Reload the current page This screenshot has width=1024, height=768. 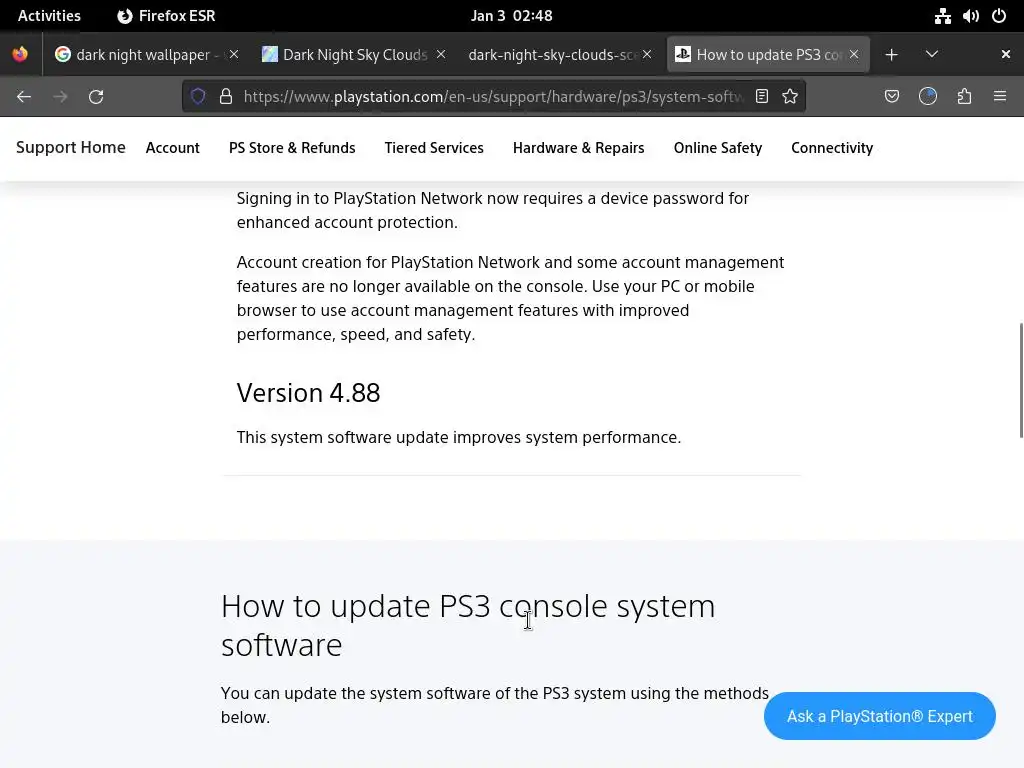[x=96, y=96]
